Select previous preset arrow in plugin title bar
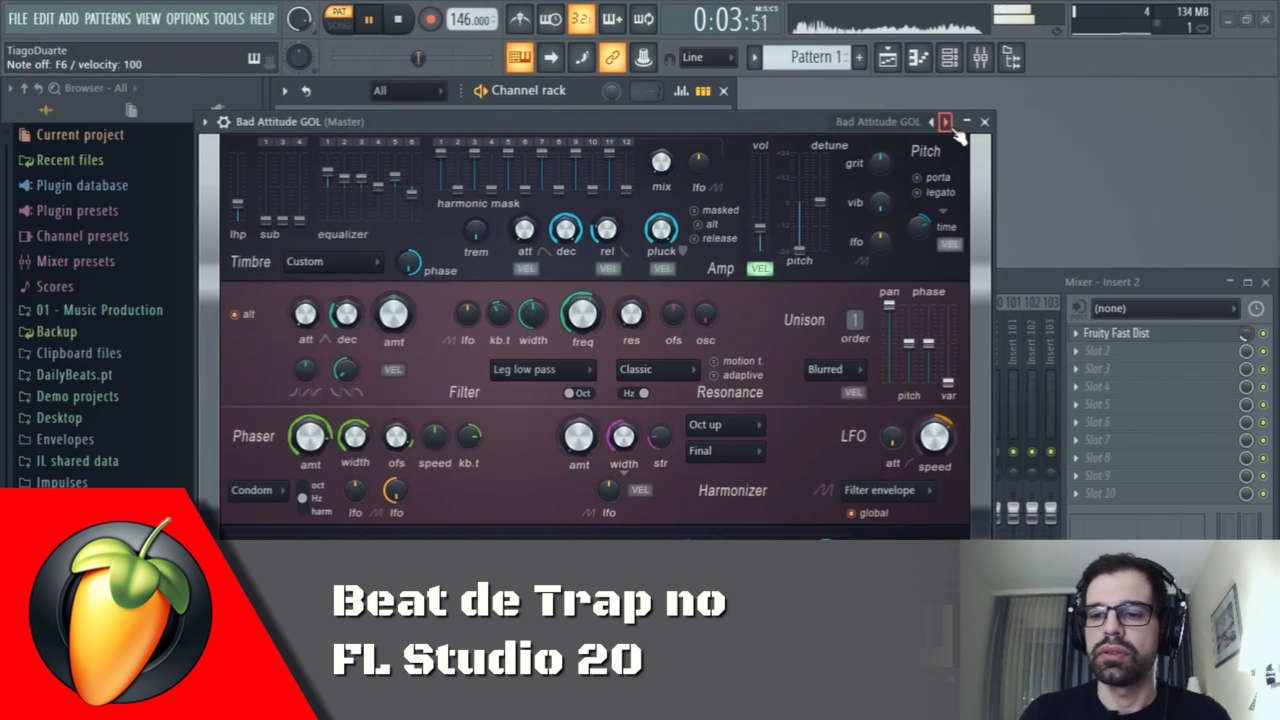Screen dimensions: 1280x720 931,122
